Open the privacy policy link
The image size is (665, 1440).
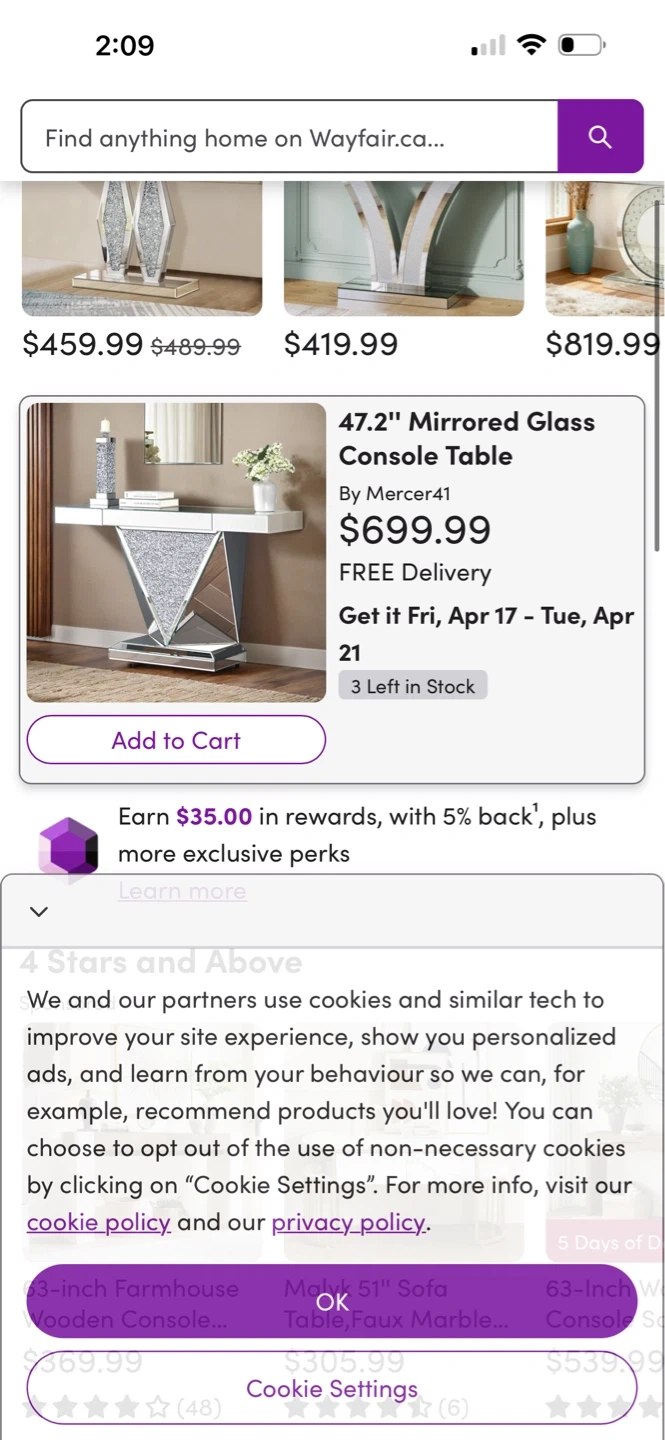pos(348,1222)
